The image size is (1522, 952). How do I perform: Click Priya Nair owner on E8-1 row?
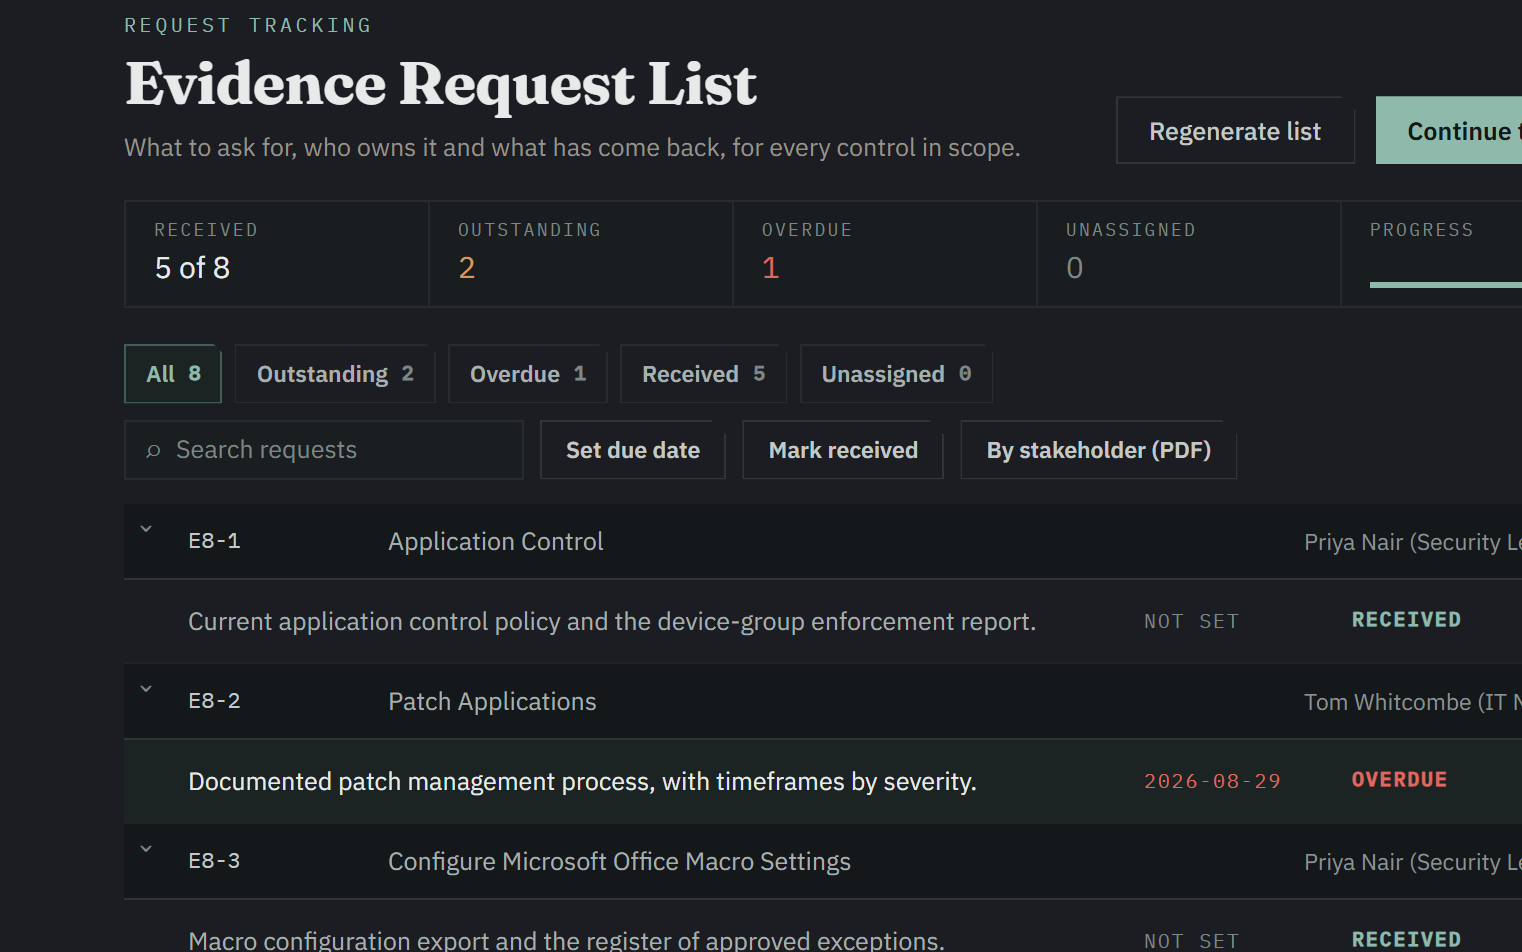pyautogui.click(x=1413, y=542)
